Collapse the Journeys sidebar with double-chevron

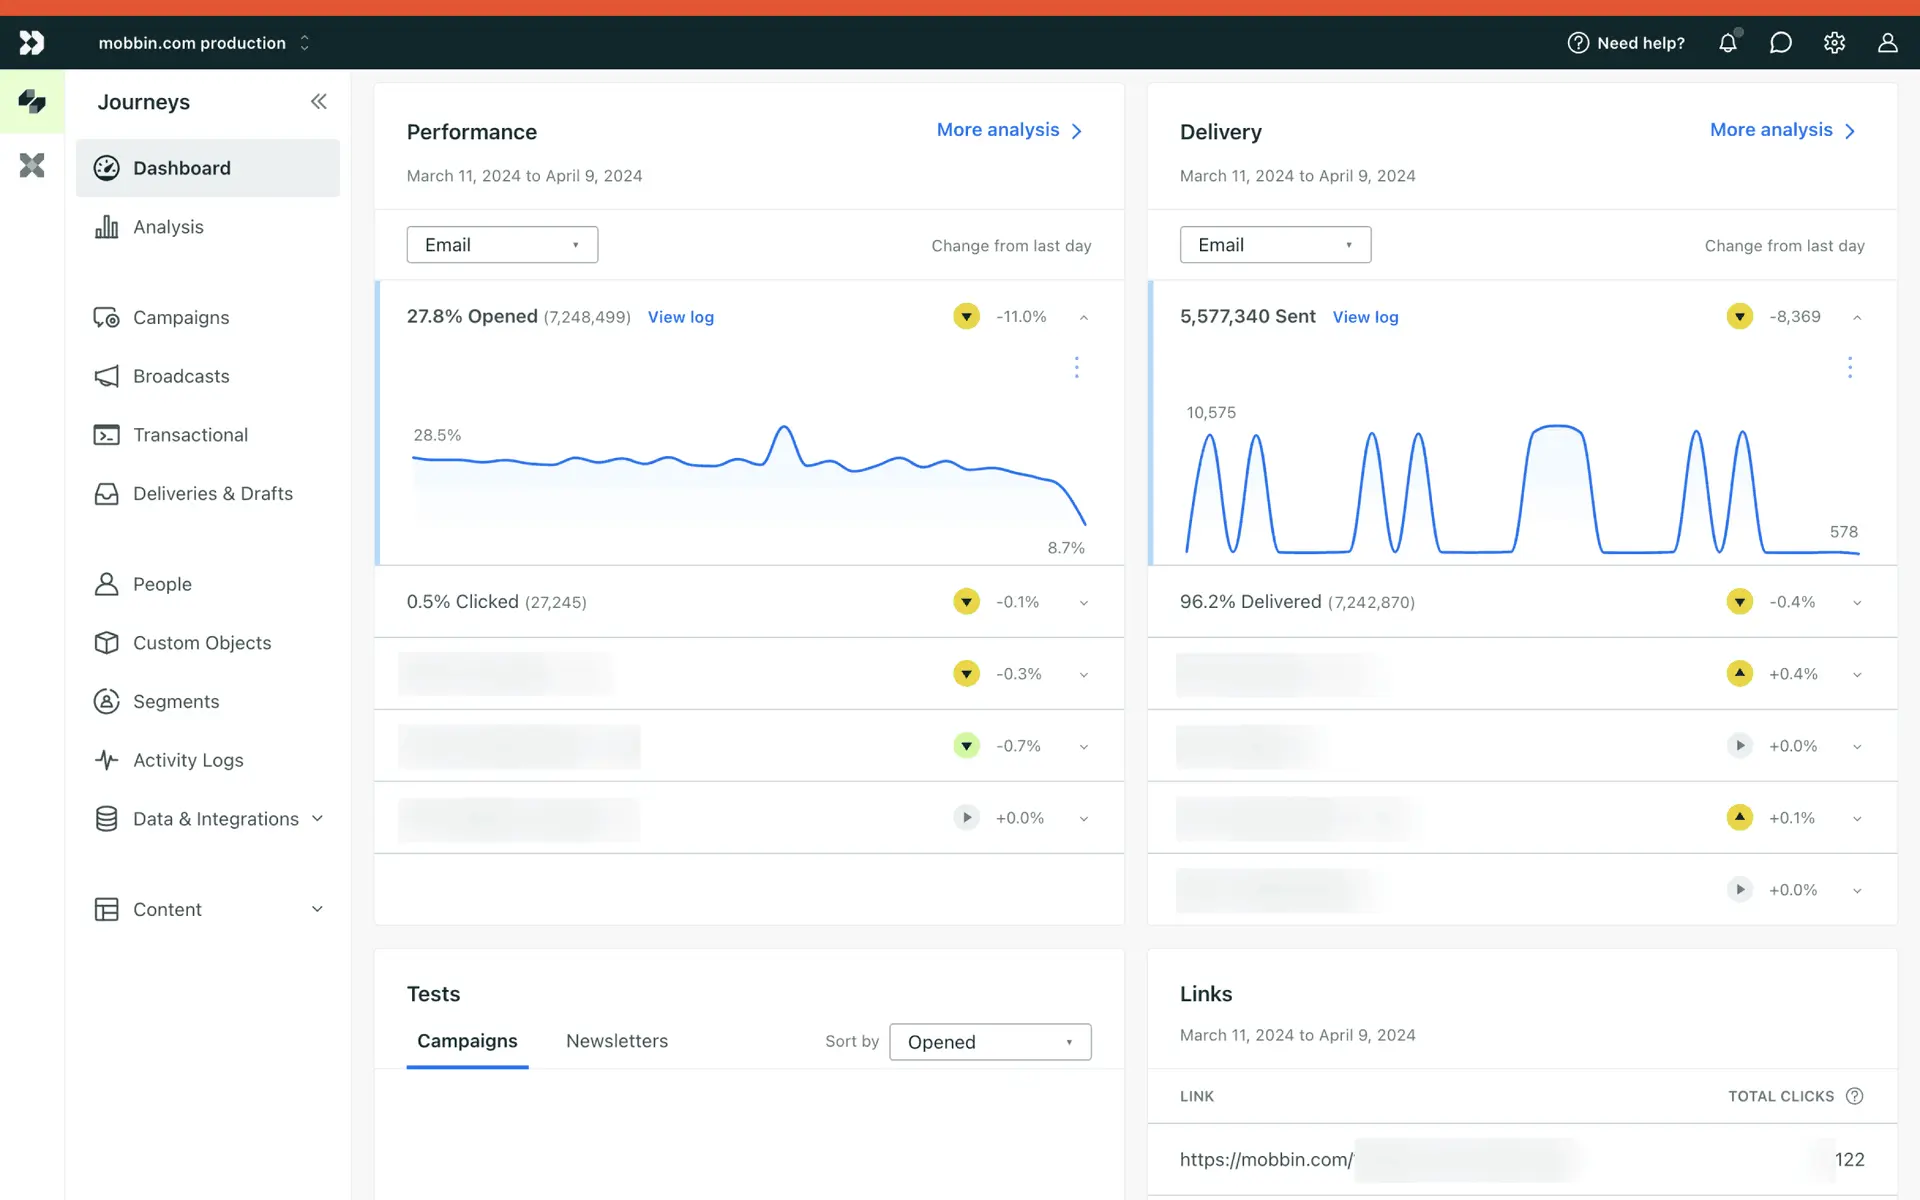point(318,101)
